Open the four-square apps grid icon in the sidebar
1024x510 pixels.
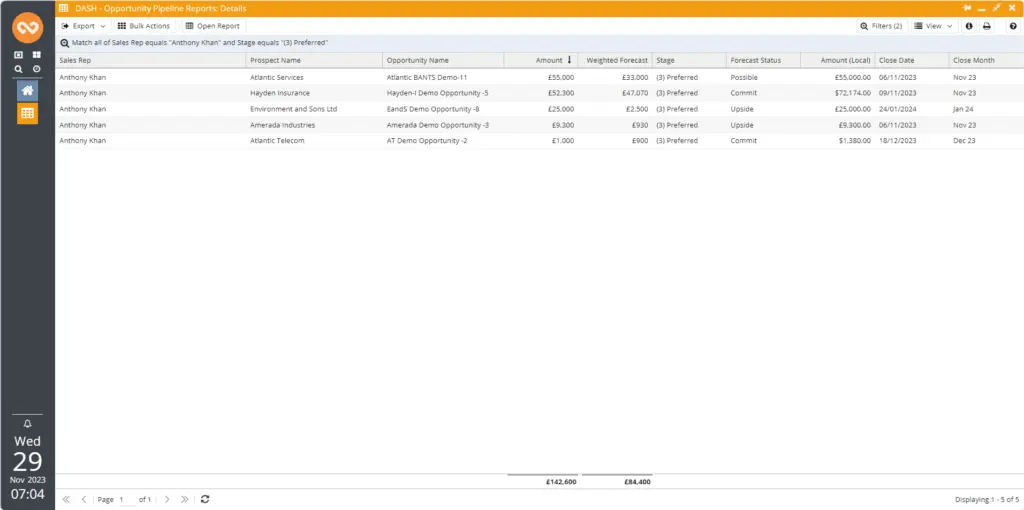[37, 55]
